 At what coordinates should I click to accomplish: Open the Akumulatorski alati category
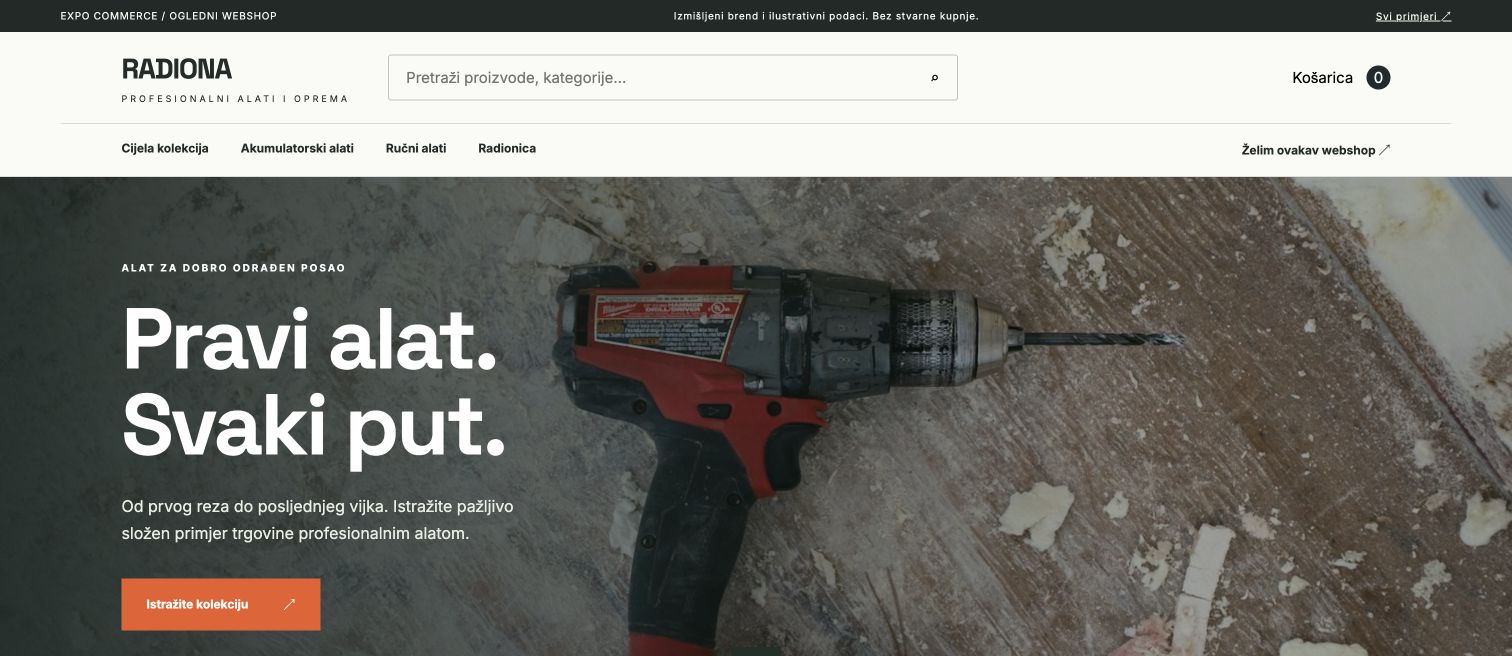pos(297,148)
